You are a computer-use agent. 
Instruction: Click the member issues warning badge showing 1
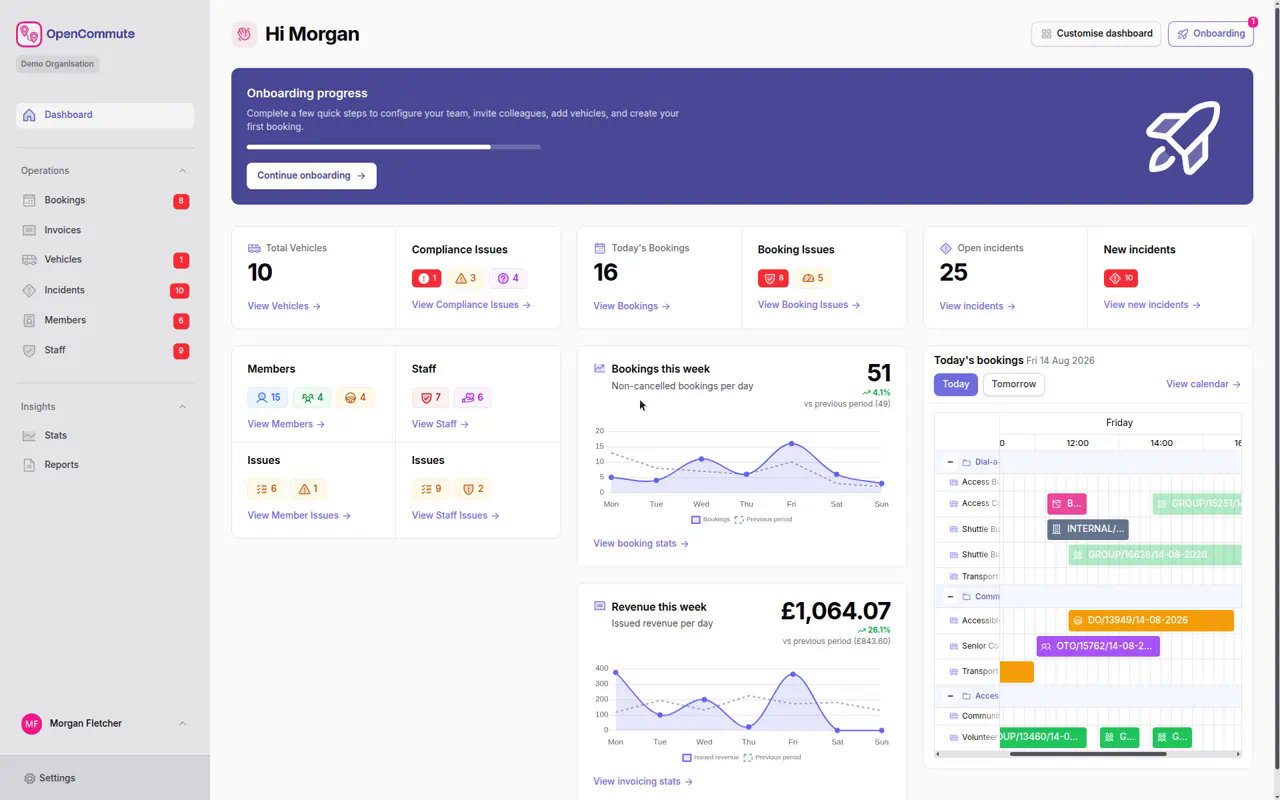308,489
